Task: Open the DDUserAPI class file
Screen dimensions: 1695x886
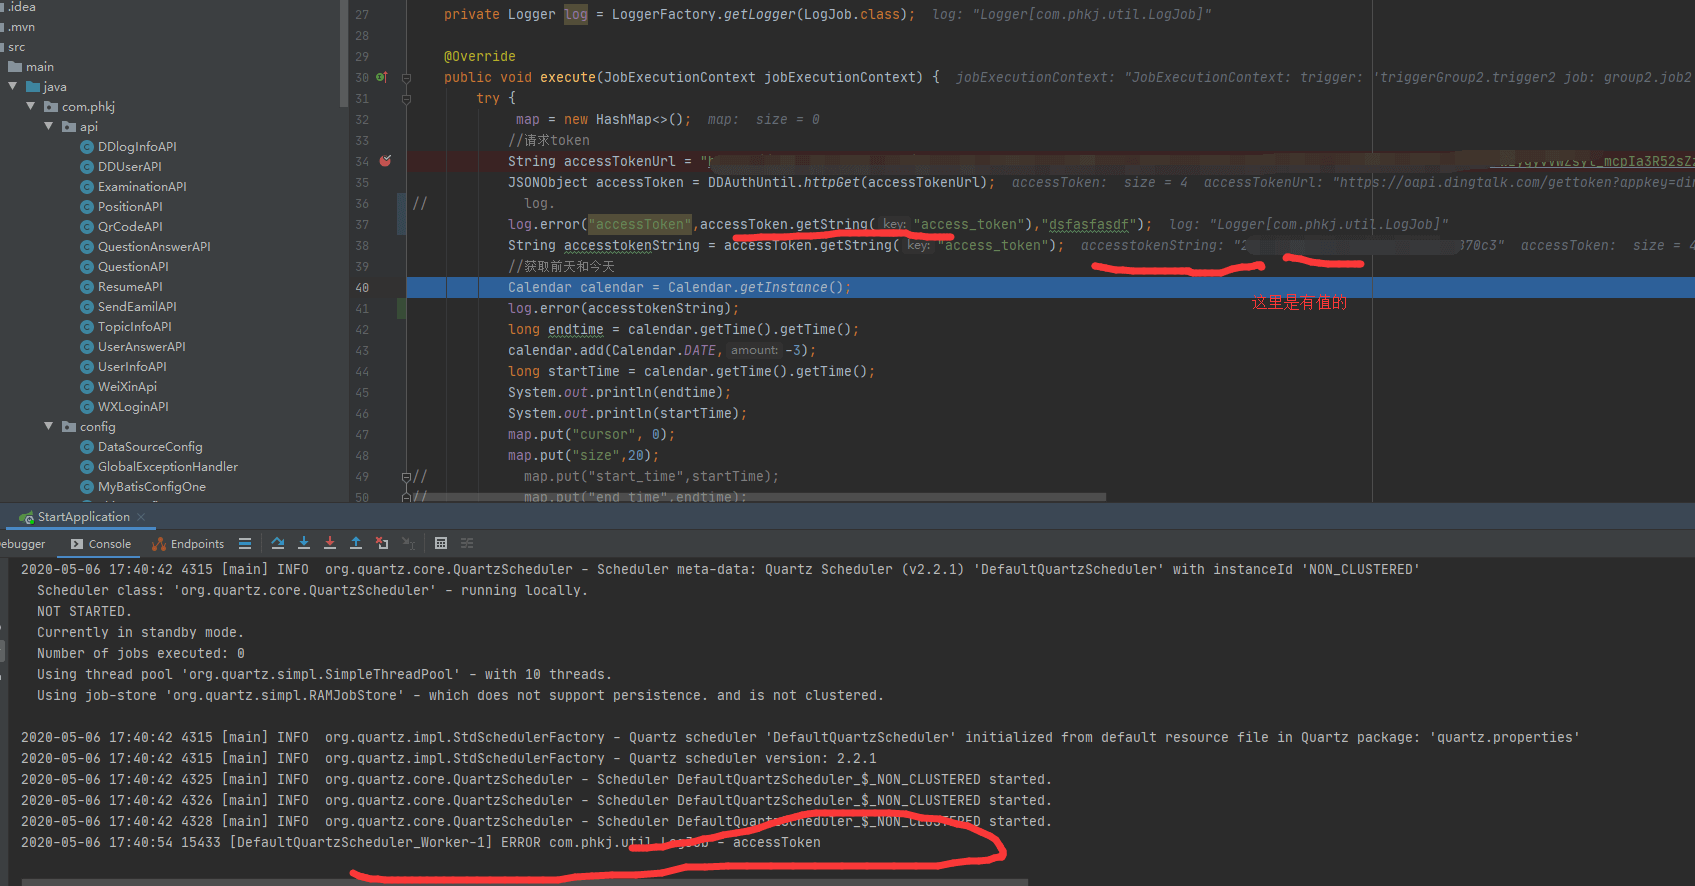Action: pos(129,167)
